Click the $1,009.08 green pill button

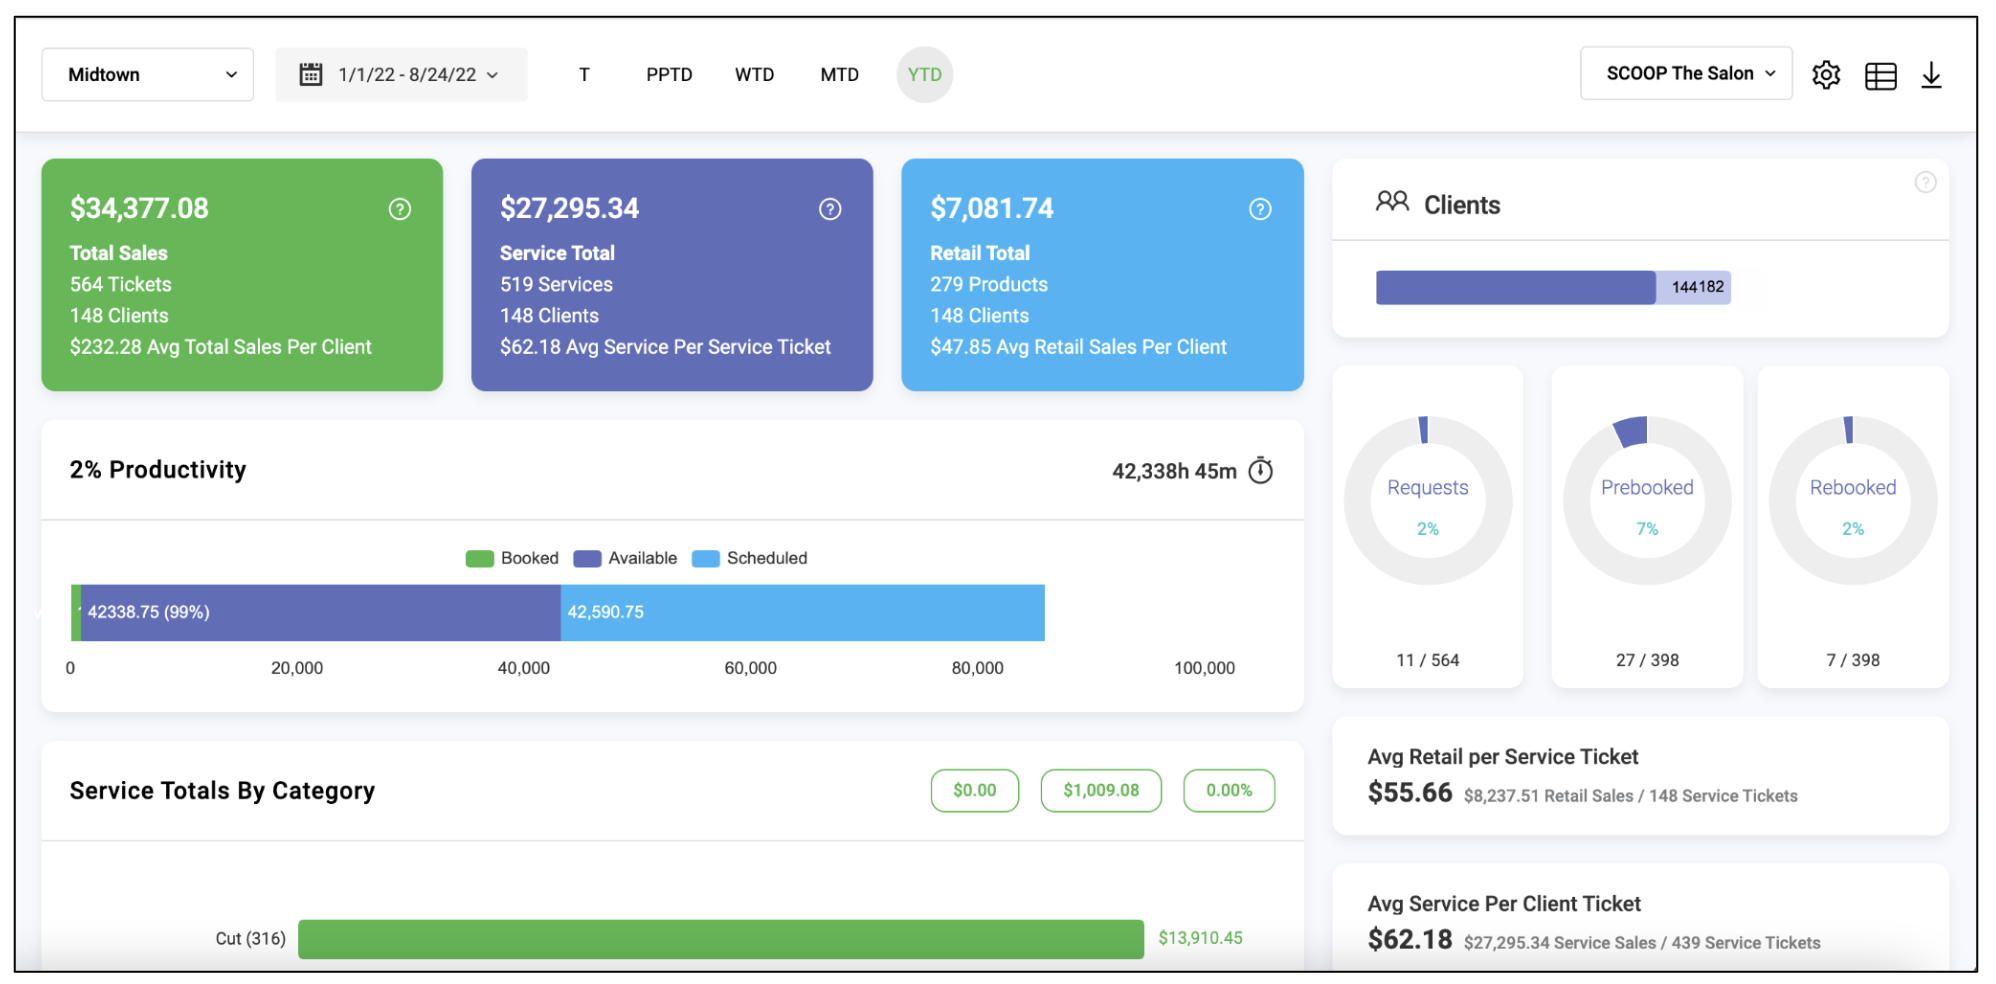[x=1101, y=790]
